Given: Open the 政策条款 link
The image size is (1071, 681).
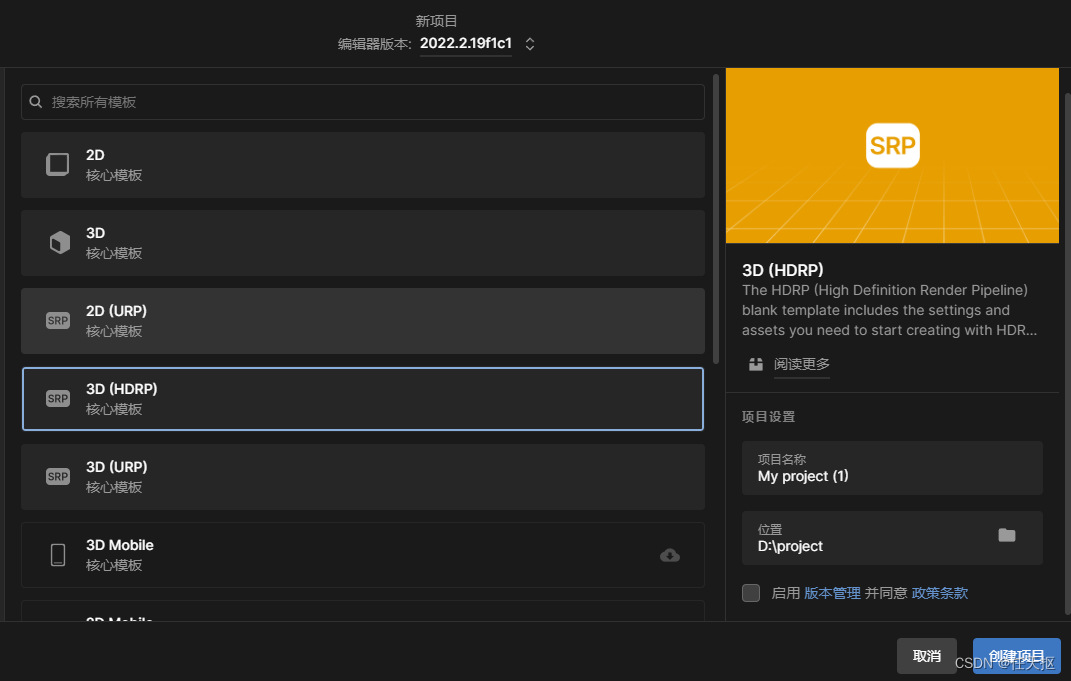Looking at the screenshot, I should click(940, 593).
